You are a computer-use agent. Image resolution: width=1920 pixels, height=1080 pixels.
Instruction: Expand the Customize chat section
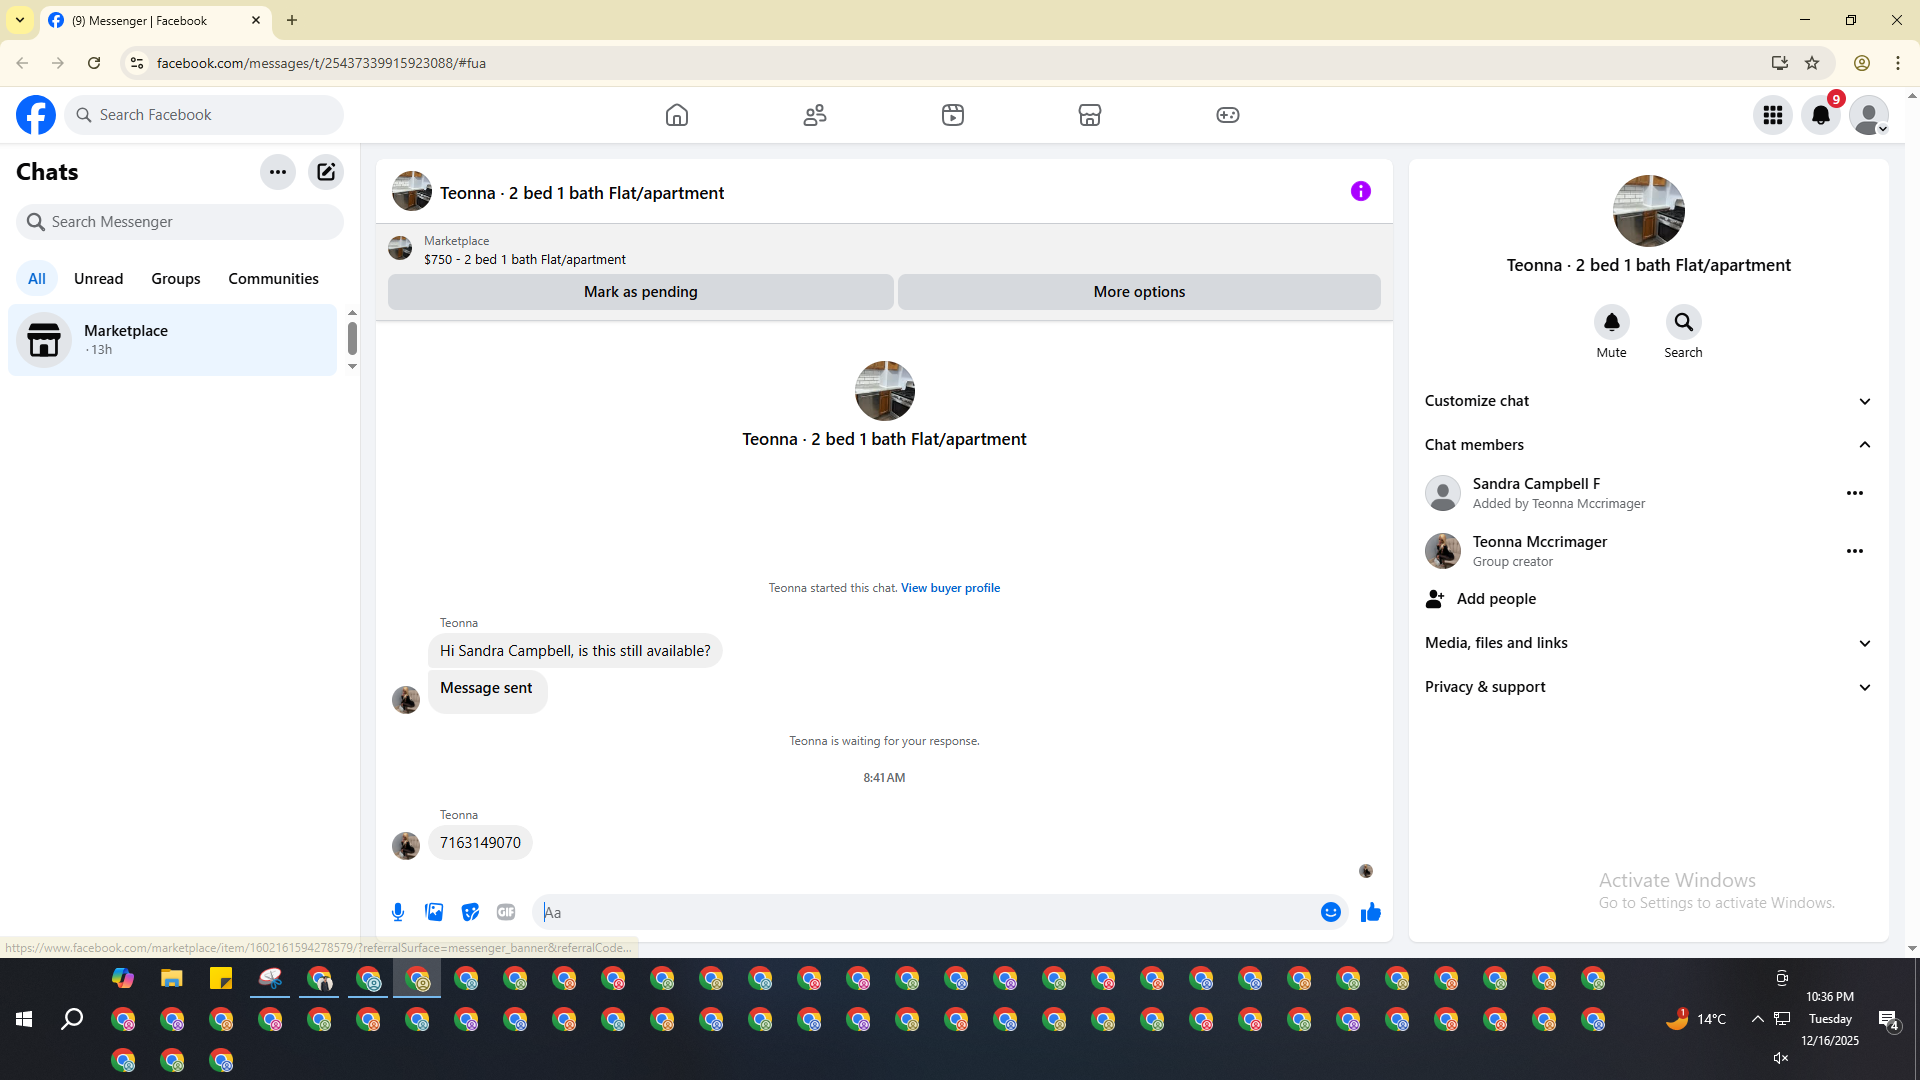tap(1648, 401)
